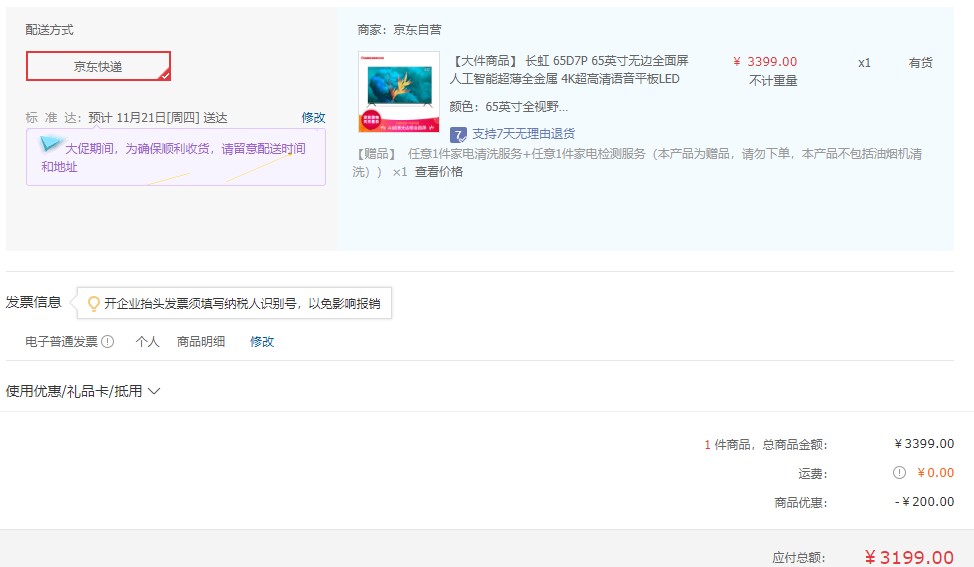Click 查看价格 for the gift item
The image size is (974, 567).
tap(439, 172)
